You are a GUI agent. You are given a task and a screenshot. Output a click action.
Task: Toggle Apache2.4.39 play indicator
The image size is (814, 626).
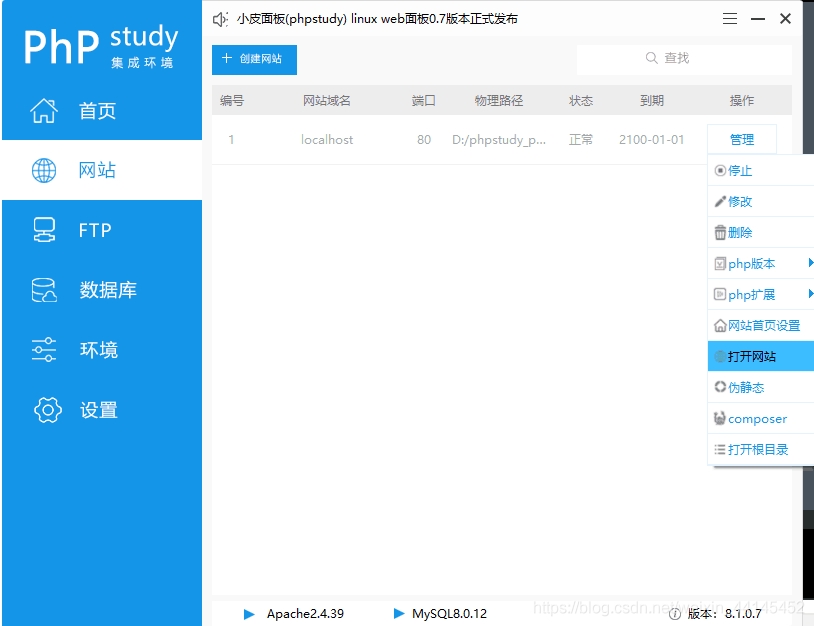coord(249,614)
